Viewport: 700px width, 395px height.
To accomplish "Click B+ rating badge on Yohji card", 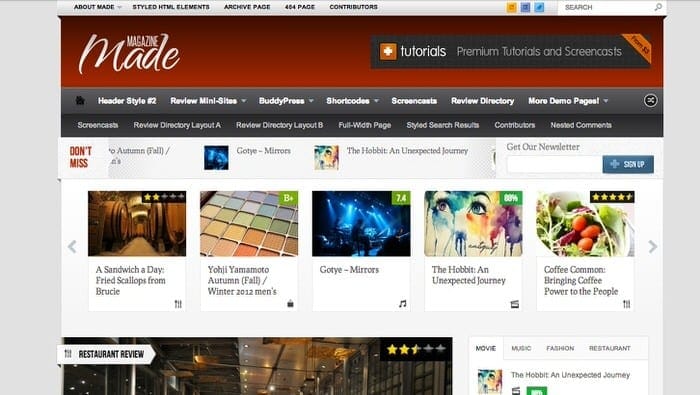I will point(288,198).
